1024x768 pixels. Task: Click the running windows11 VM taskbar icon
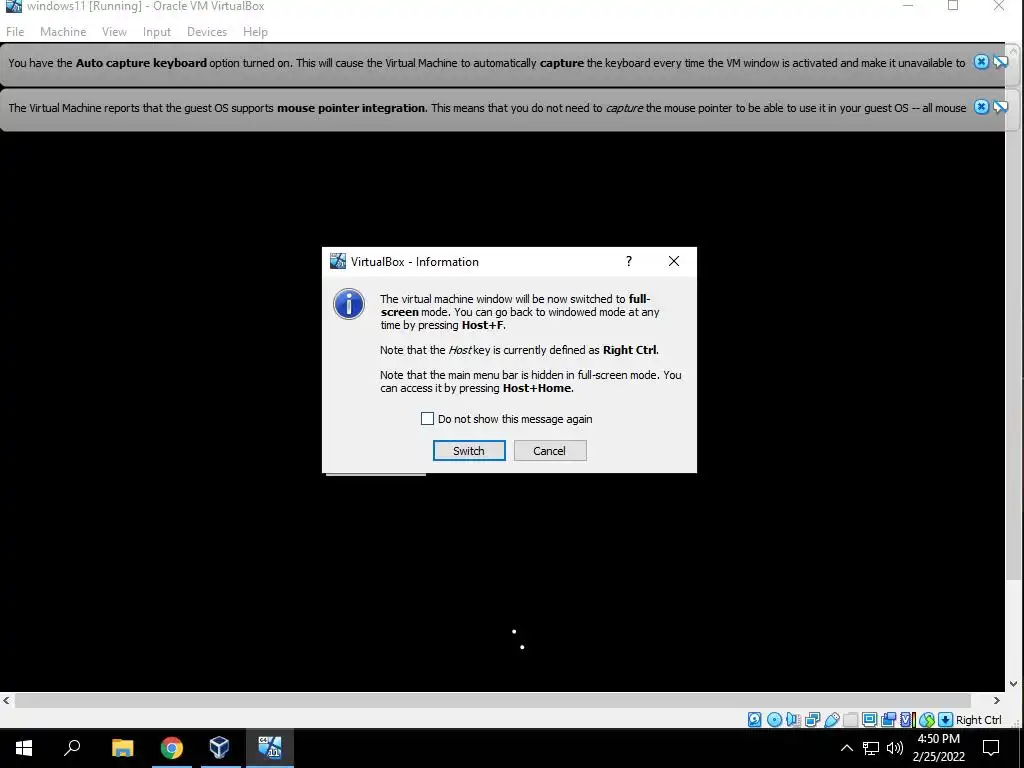(x=270, y=748)
